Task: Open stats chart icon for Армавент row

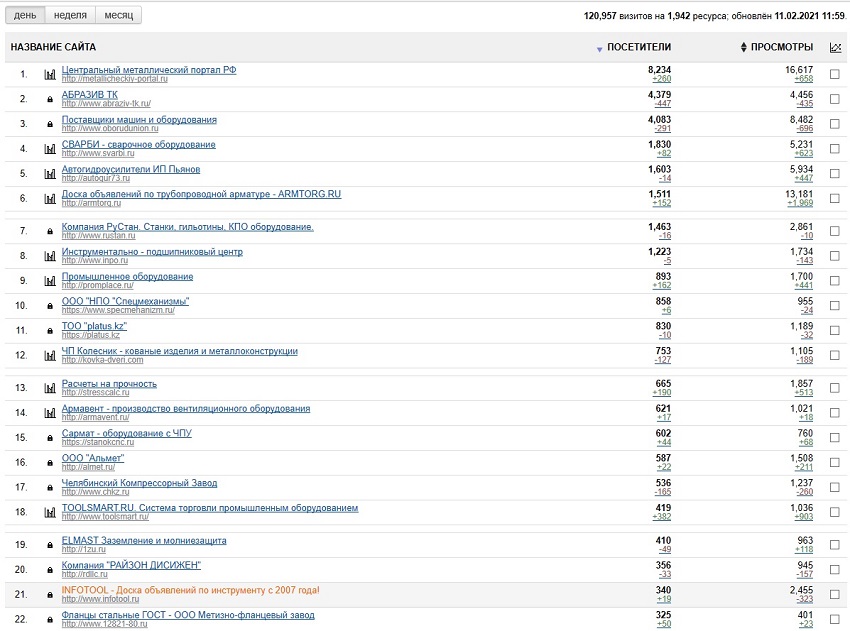Action: pos(50,414)
